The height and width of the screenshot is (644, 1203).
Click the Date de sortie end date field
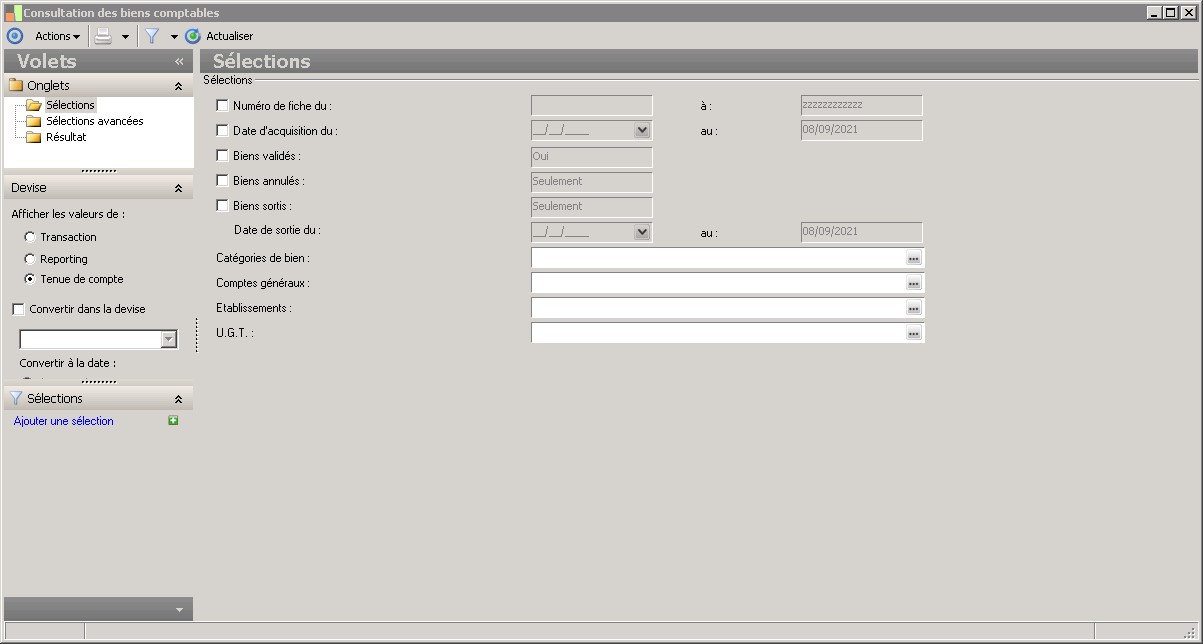point(861,231)
